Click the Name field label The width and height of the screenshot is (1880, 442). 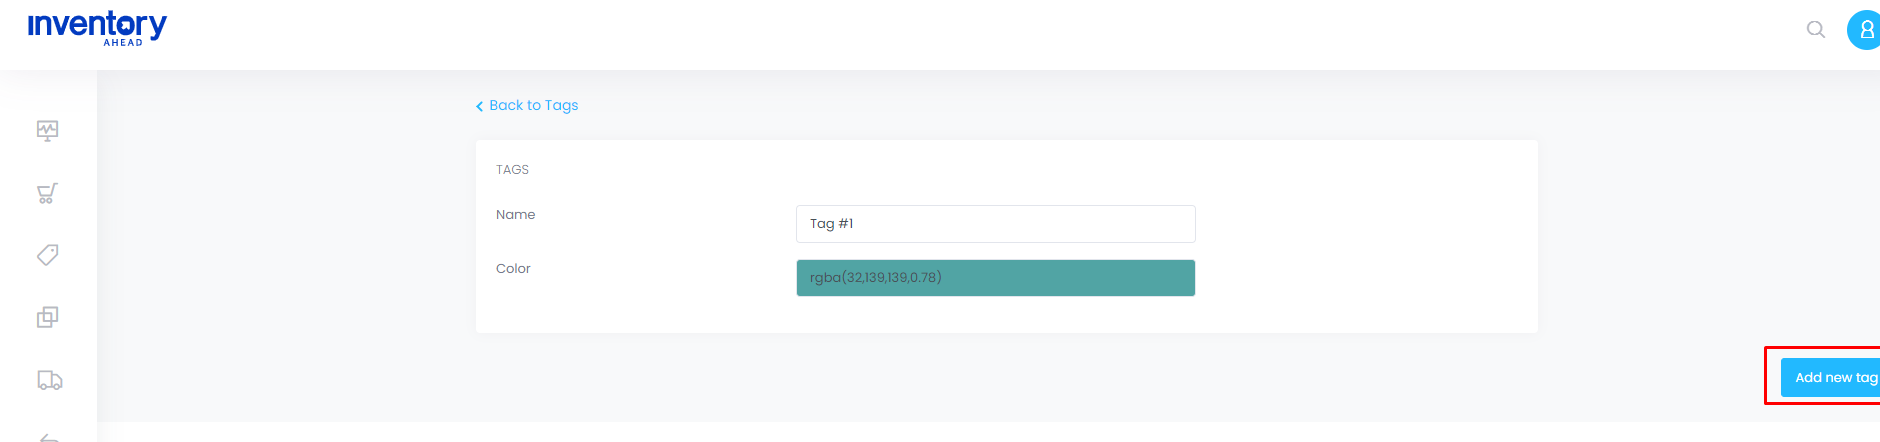pos(515,214)
